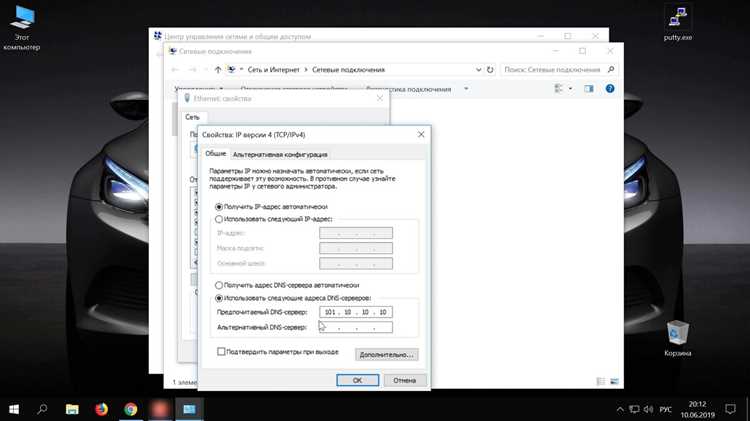Confirm with the ОК button
The width and height of the screenshot is (750, 421).
click(x=357, y=380)
